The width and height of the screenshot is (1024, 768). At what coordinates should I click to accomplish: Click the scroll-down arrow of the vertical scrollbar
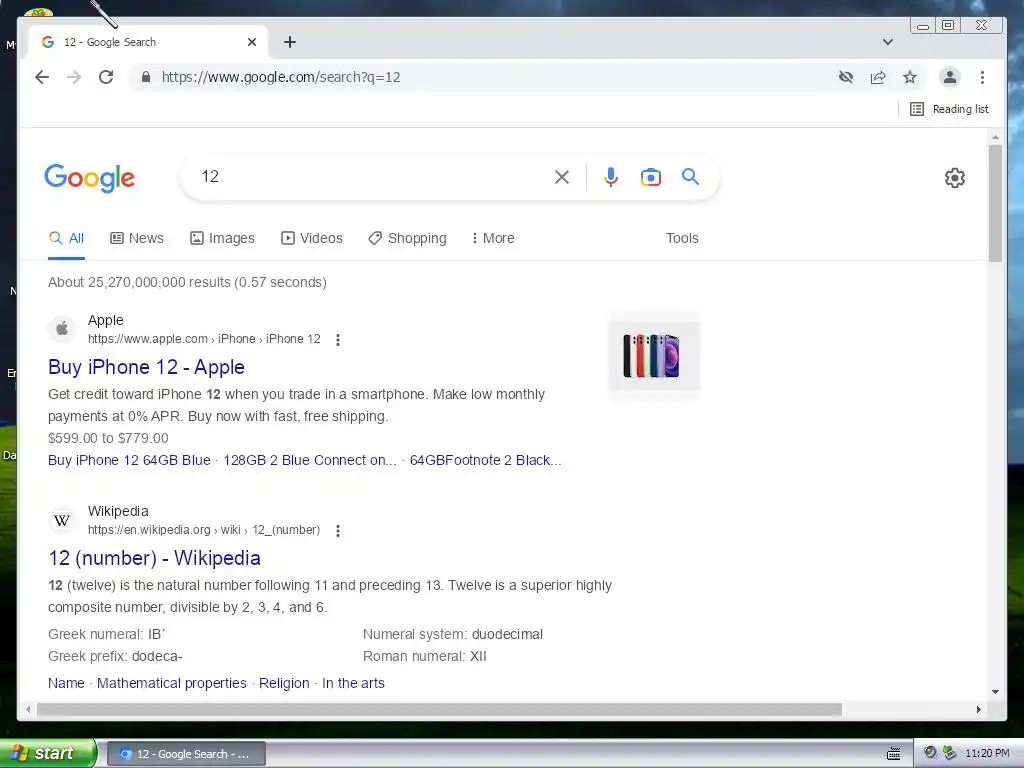tap(995, 692)
